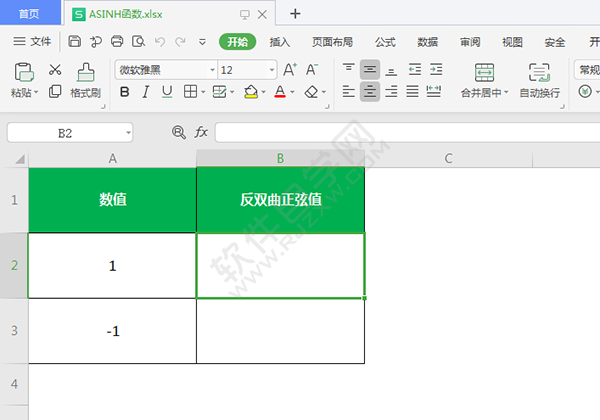600x420 pixels.
Task: Toggle top vertical alignment
Action: coord(348,69)
